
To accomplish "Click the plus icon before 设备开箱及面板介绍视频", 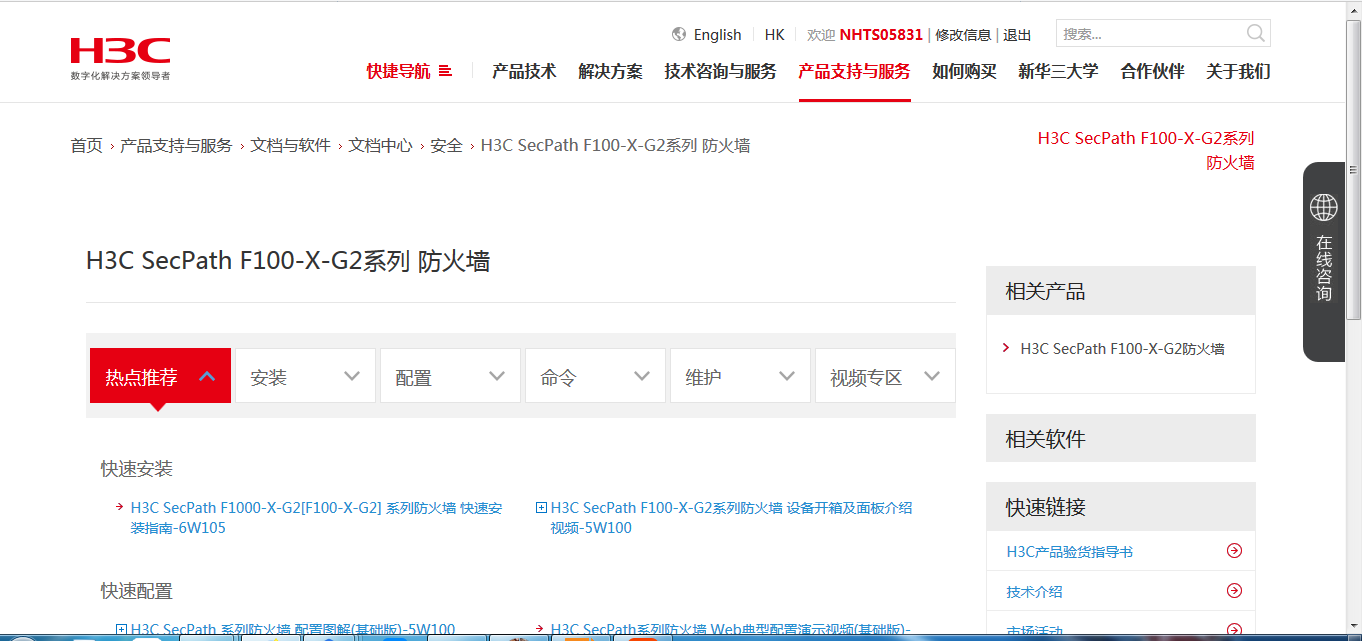I will 541,508.
